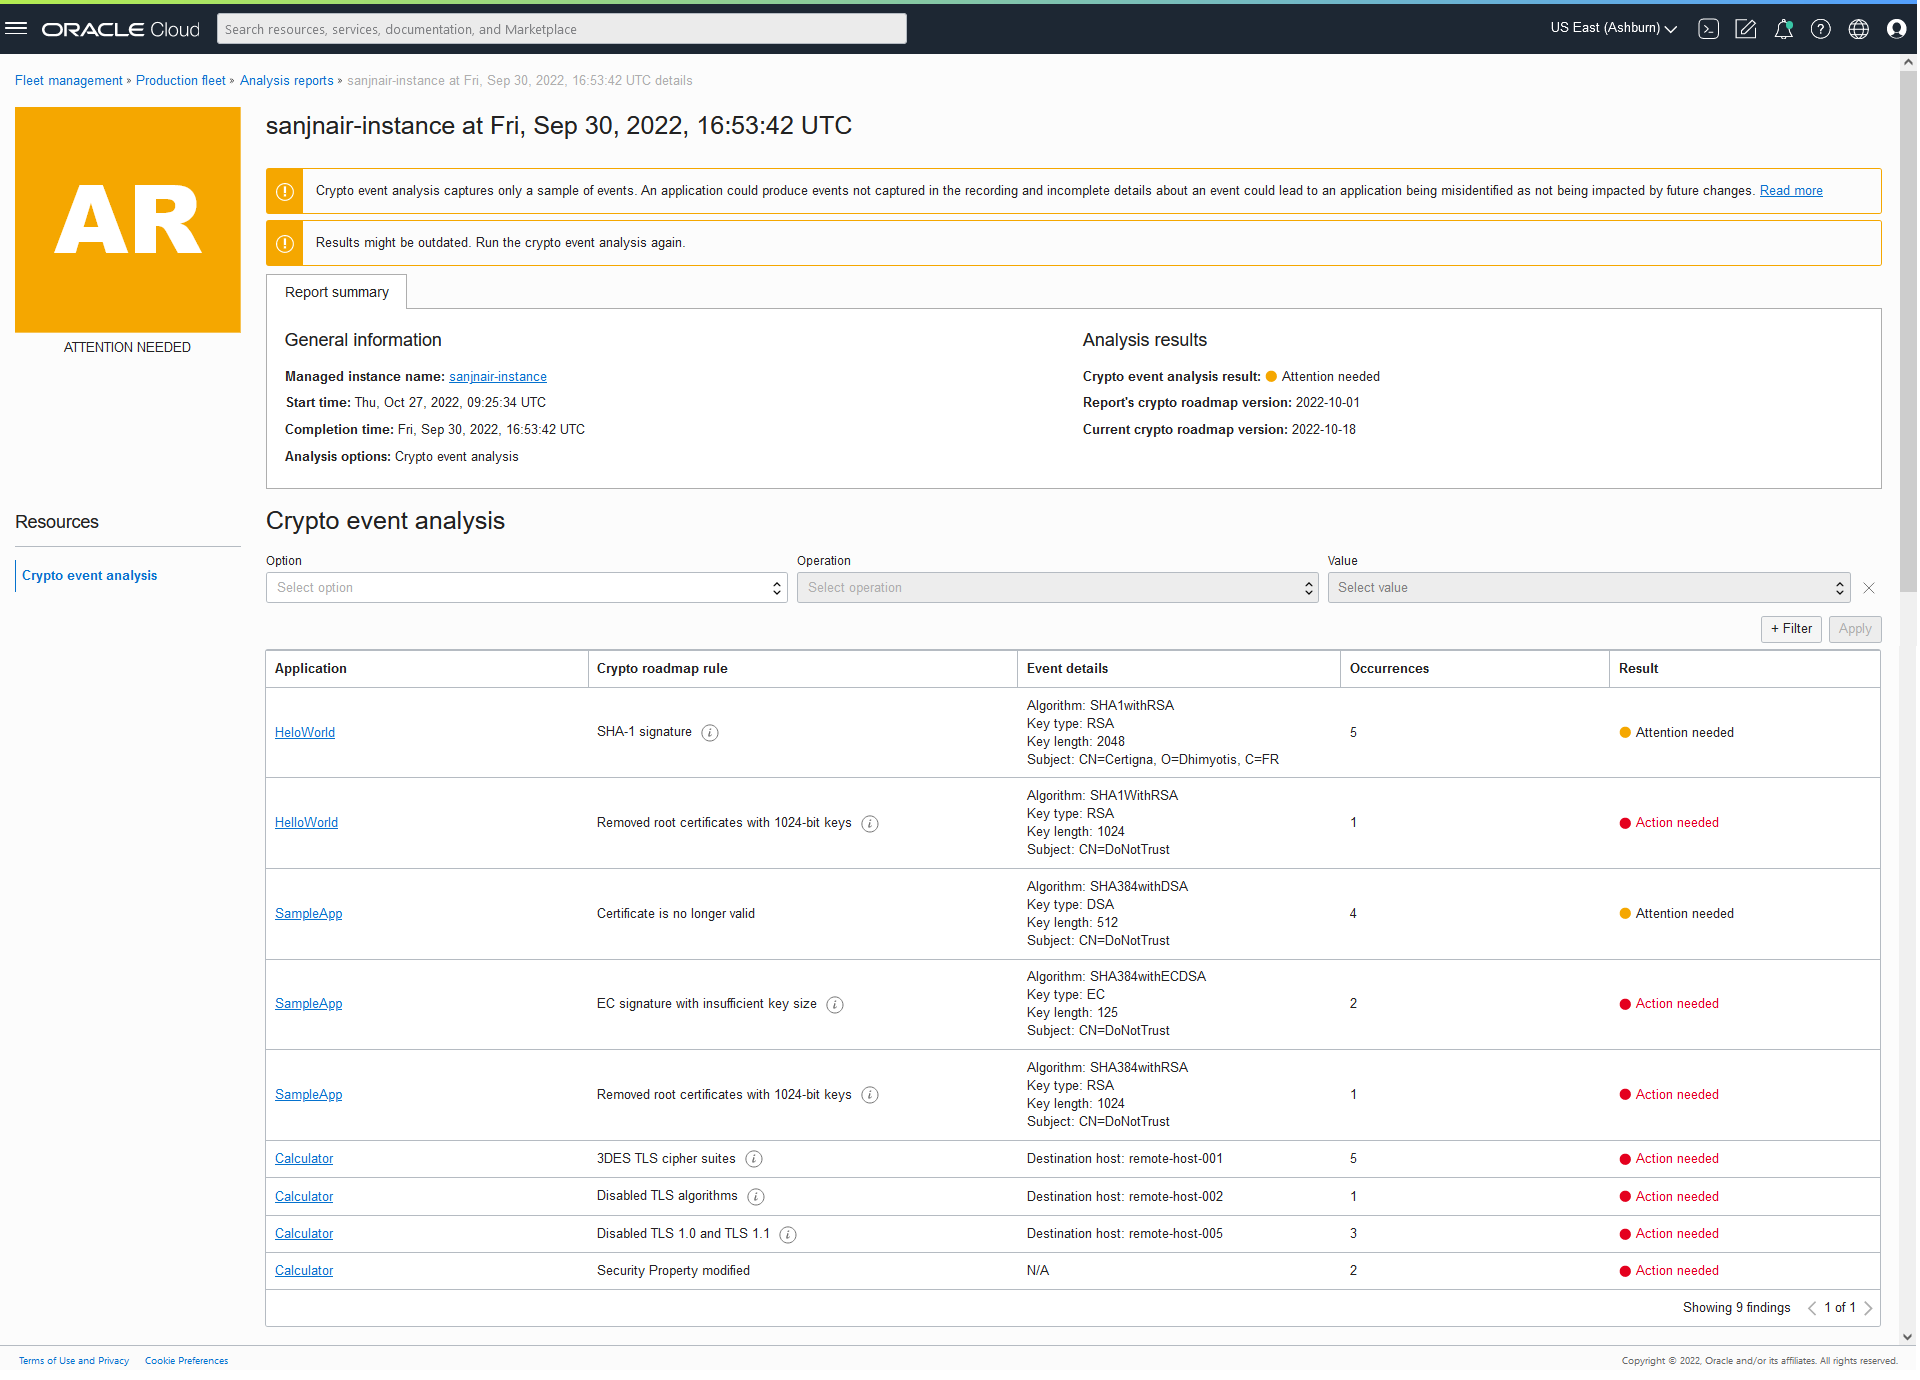Image resolution: width=1920 pixels, height=1380 pixels.
Task: Open the Notifications bell
Action: click(x=1784, y=28)
